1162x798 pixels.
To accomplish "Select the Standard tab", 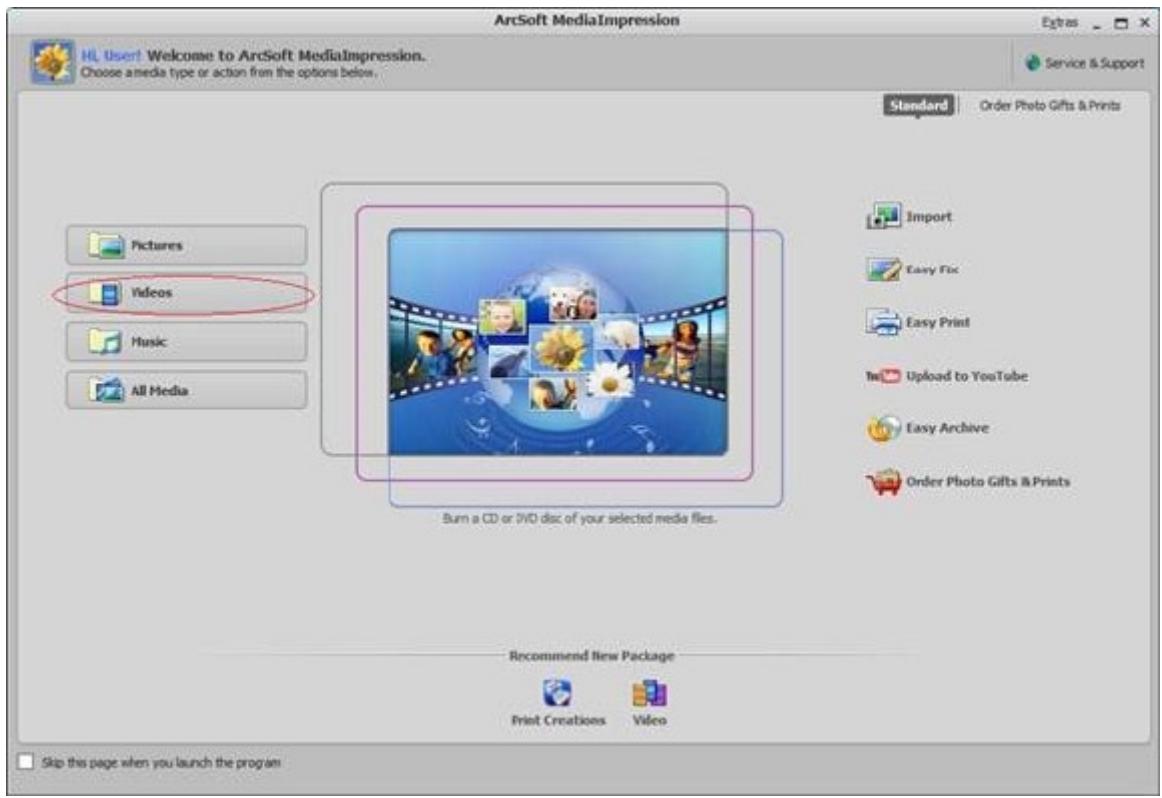I will click(918, 105).
